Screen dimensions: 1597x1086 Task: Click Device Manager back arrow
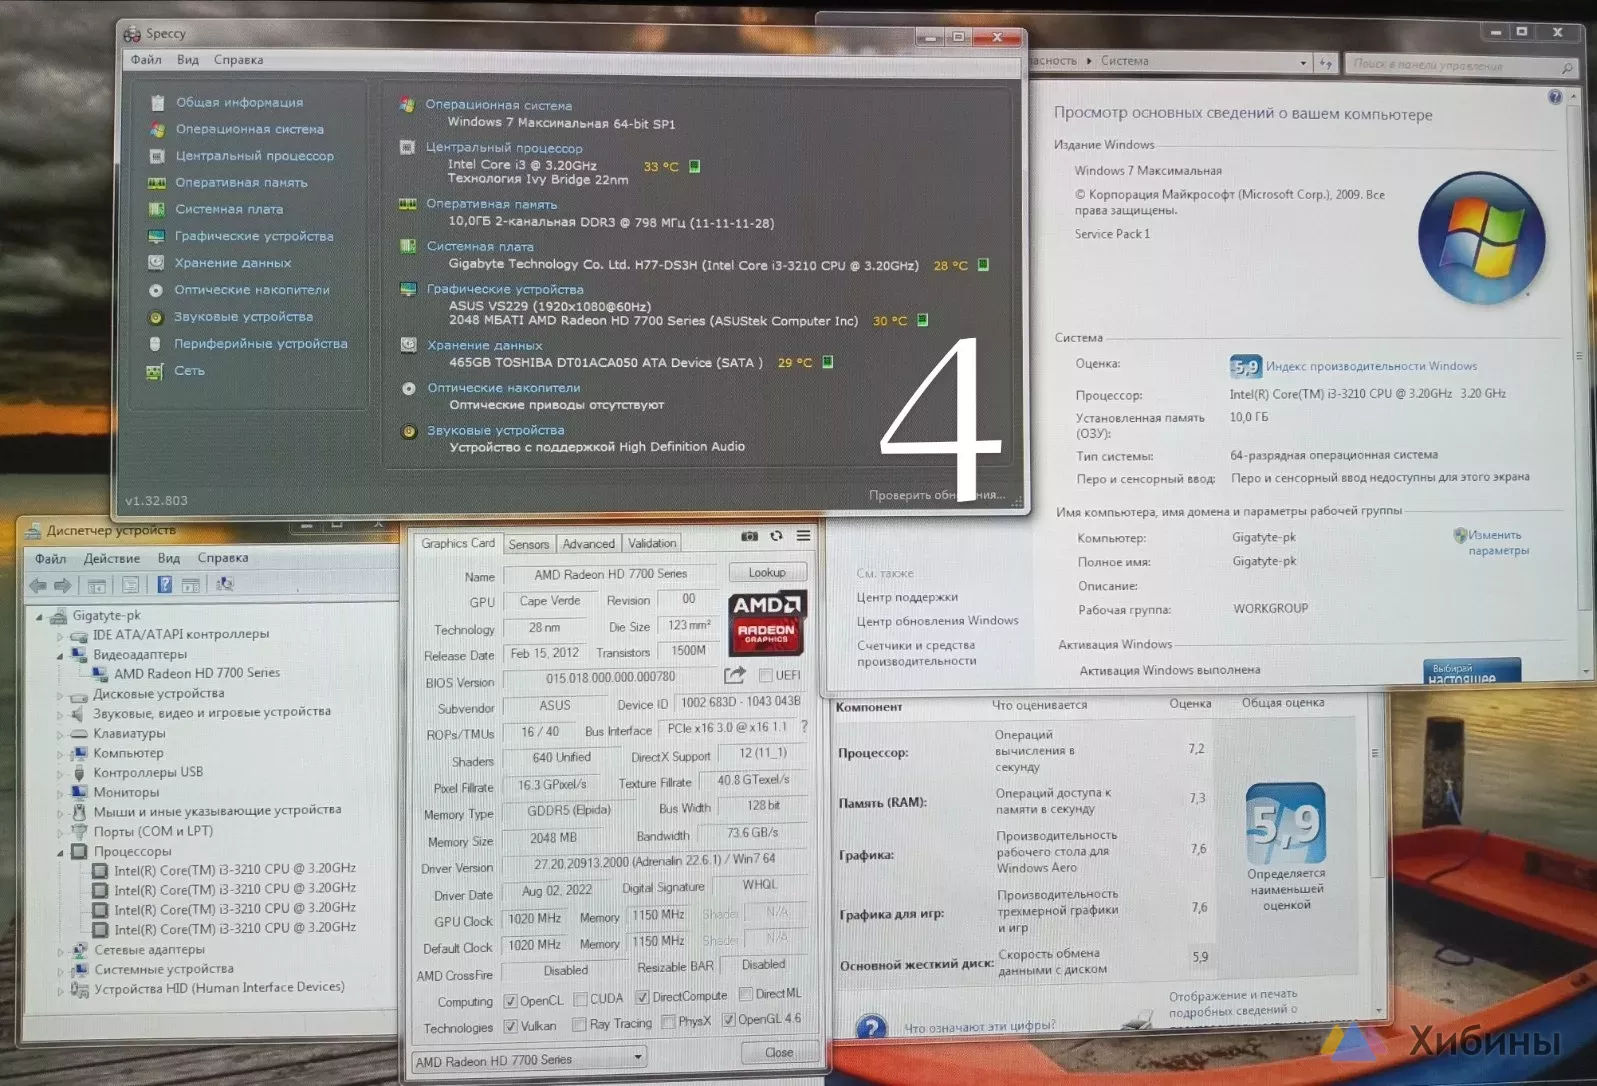click(38, 585)
